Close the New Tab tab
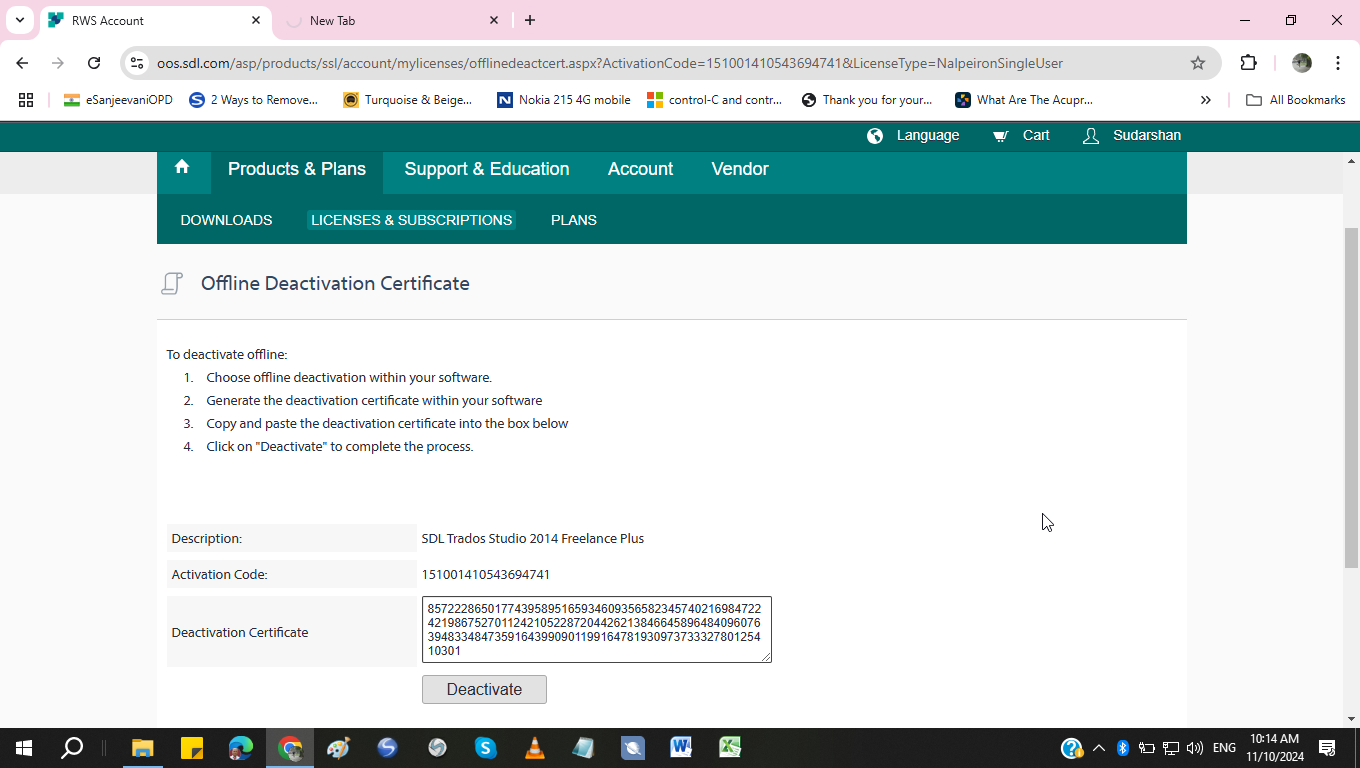This screenshot has width=1360, height=768. click(x=494, y=20)
